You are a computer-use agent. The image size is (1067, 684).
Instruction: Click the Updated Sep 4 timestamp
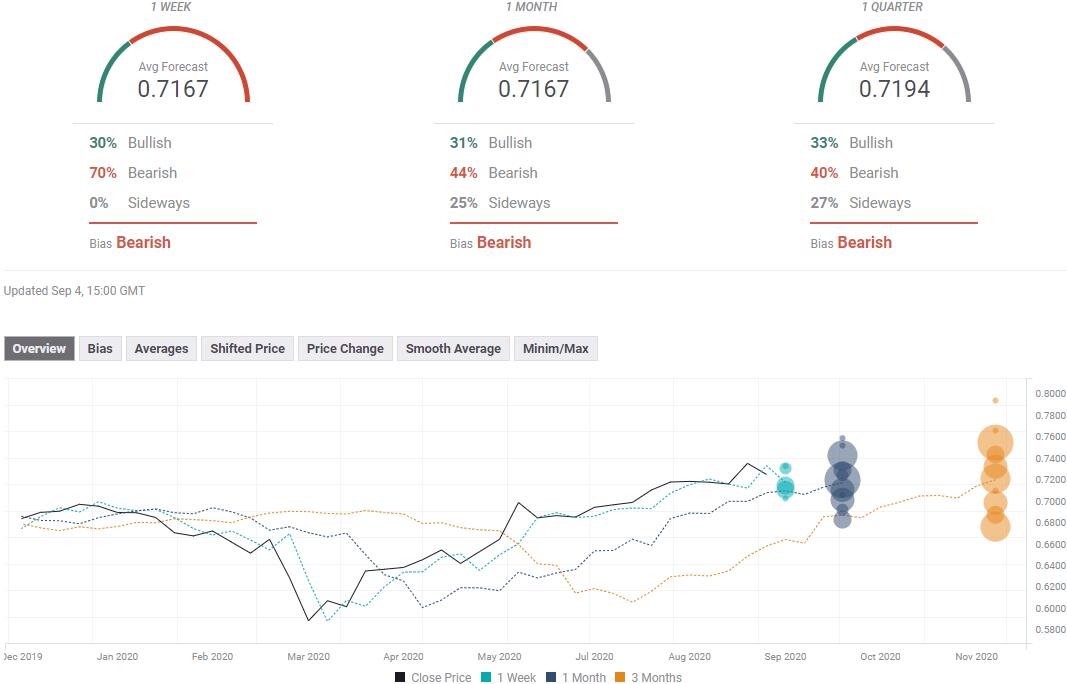point(74,291)
